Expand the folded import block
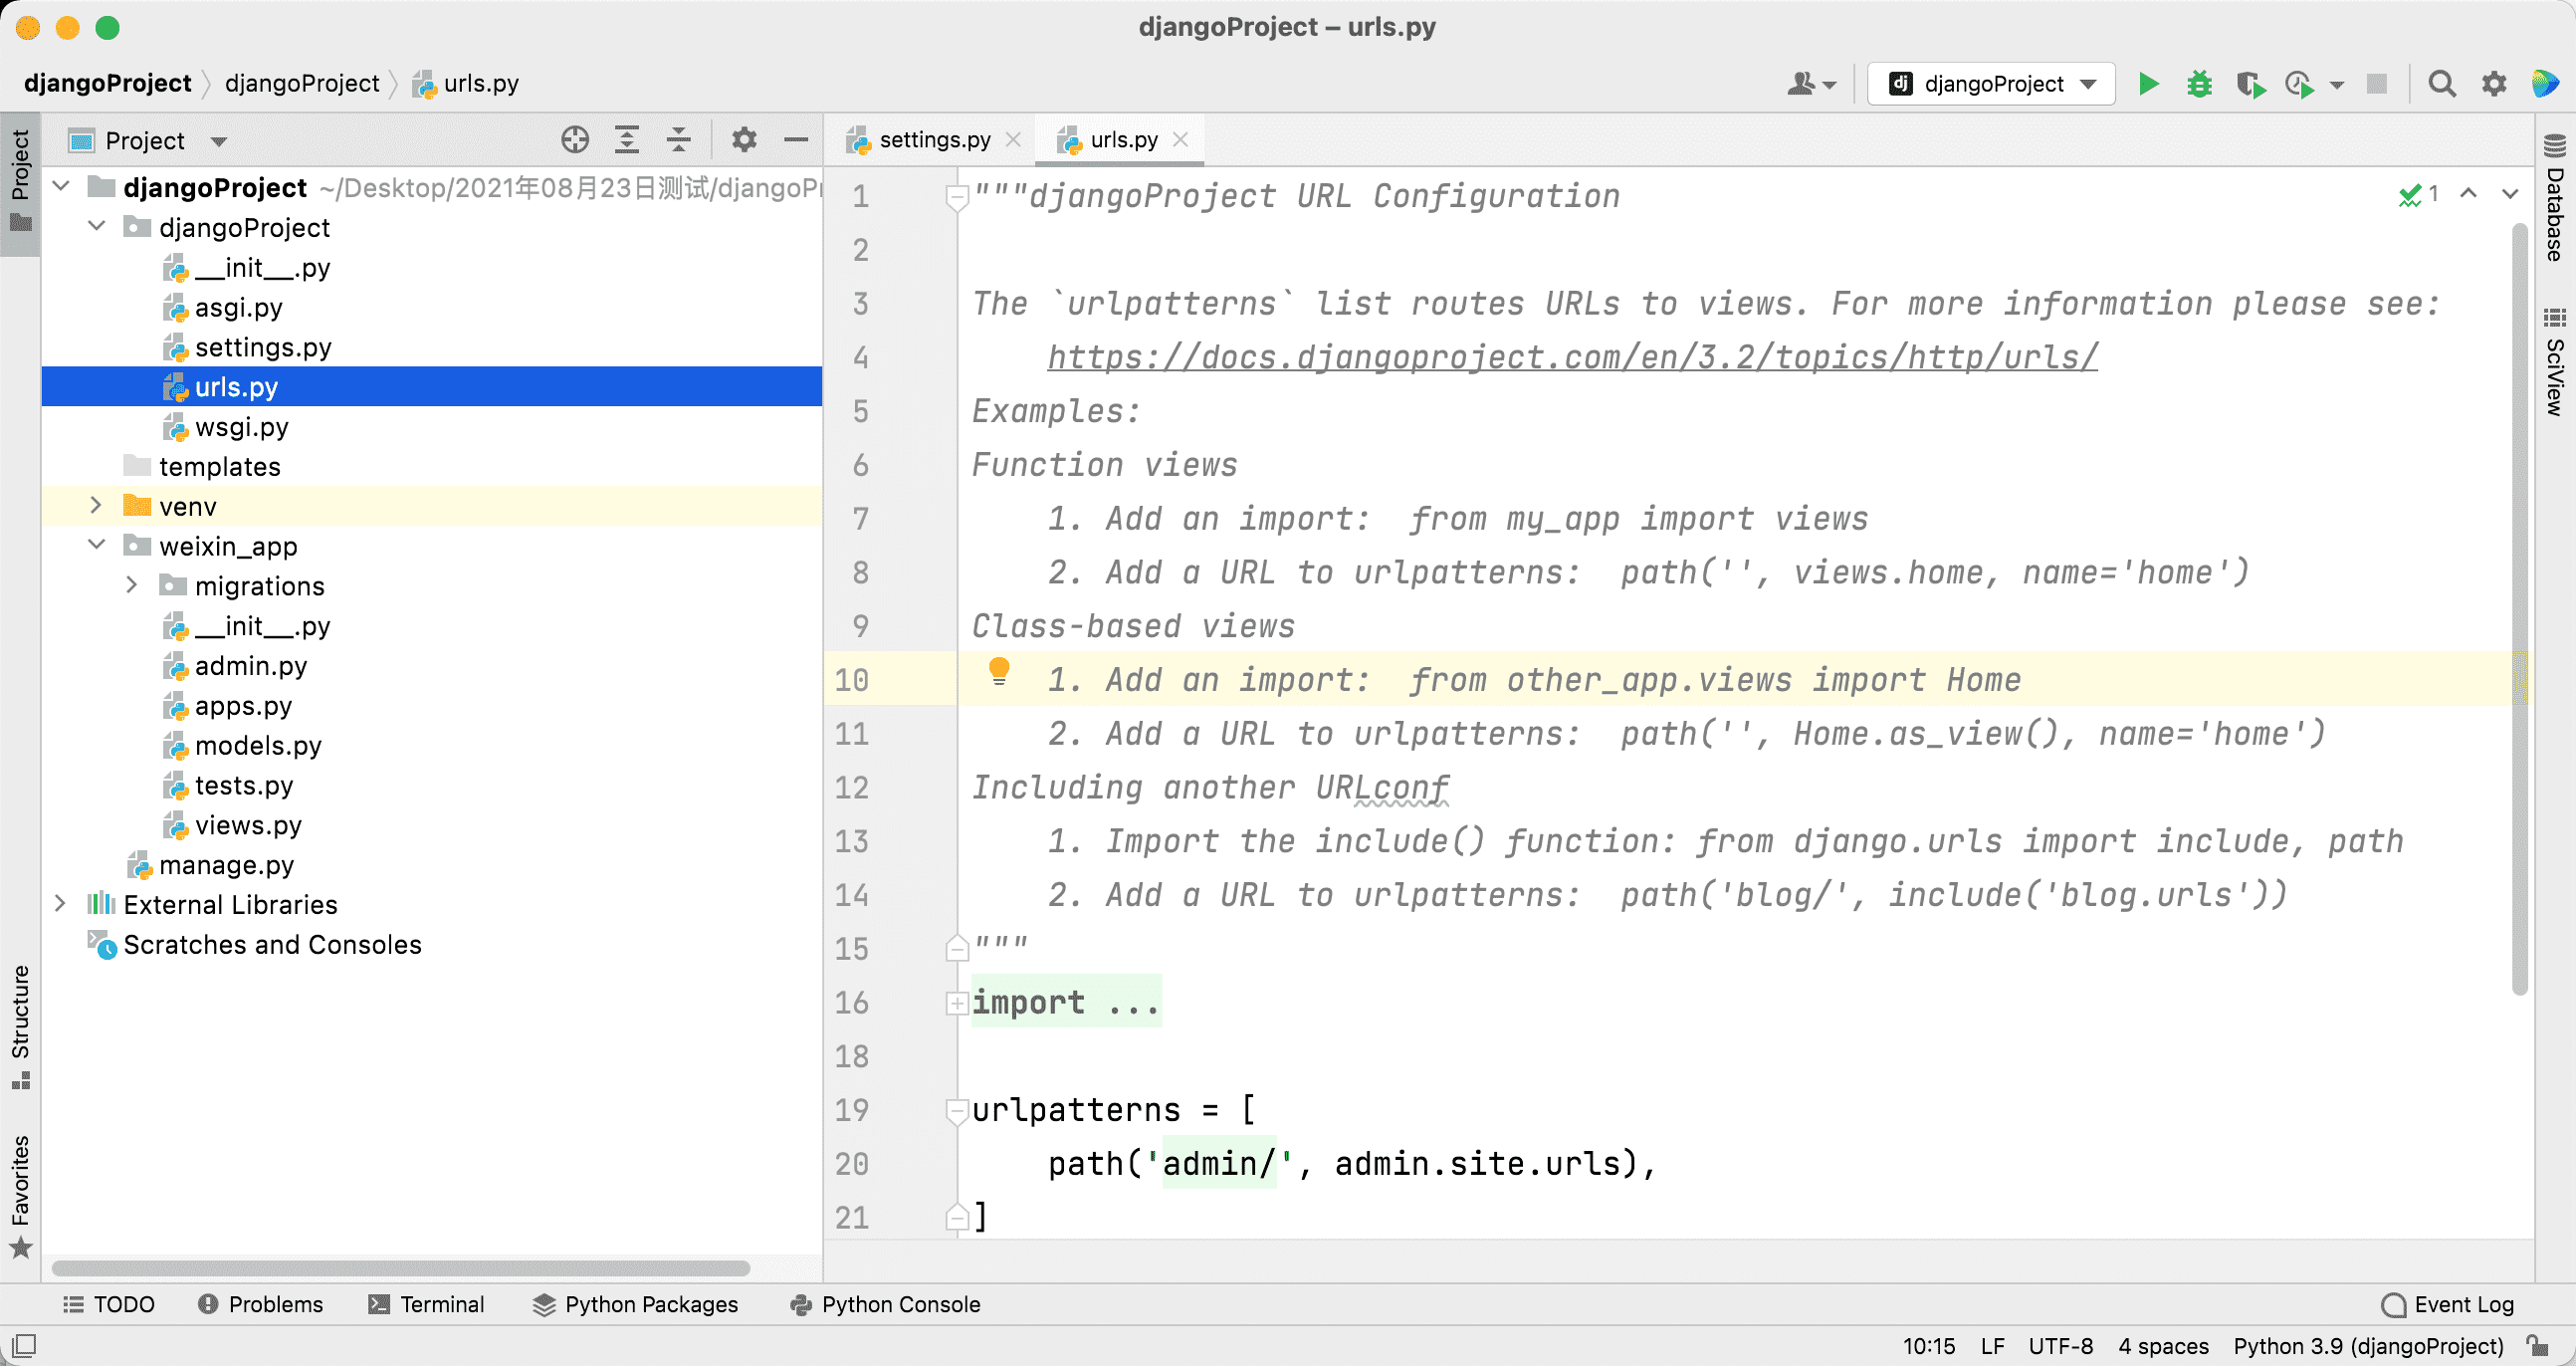Image resolution: width=2576 pixels, height=1366 pixels. [956, 1002]
